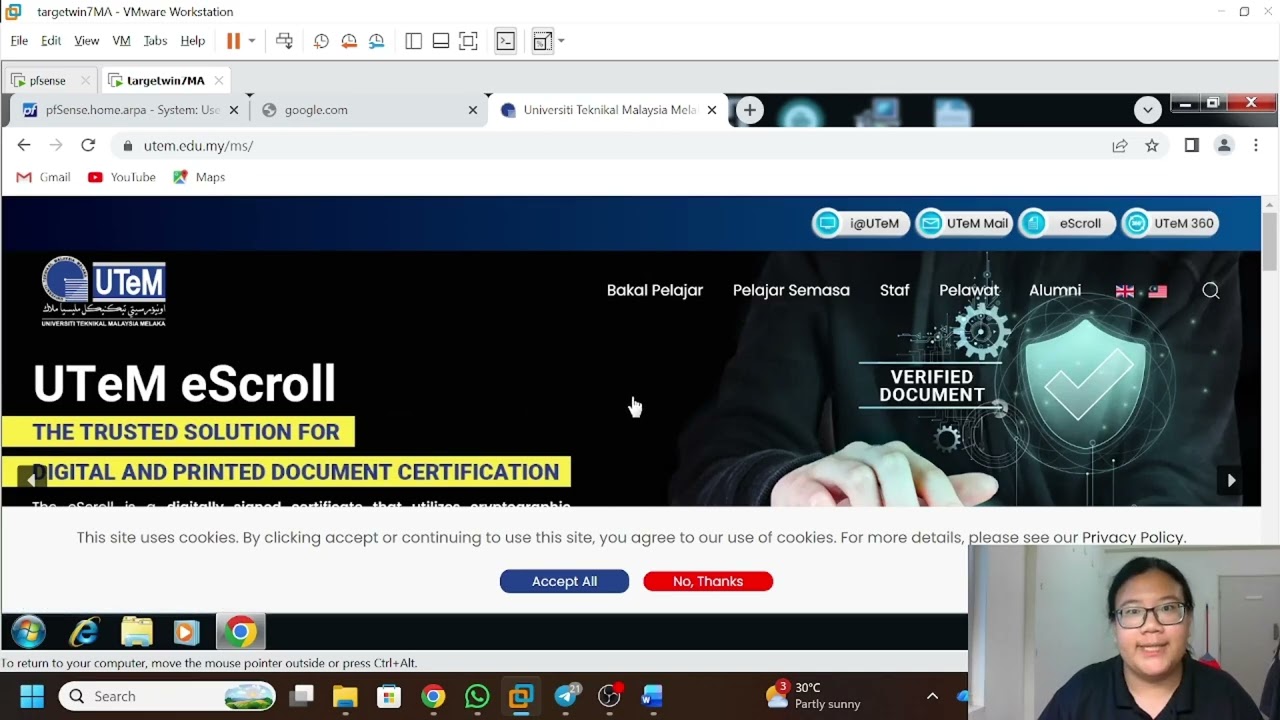Open eScroll button

1066,223
